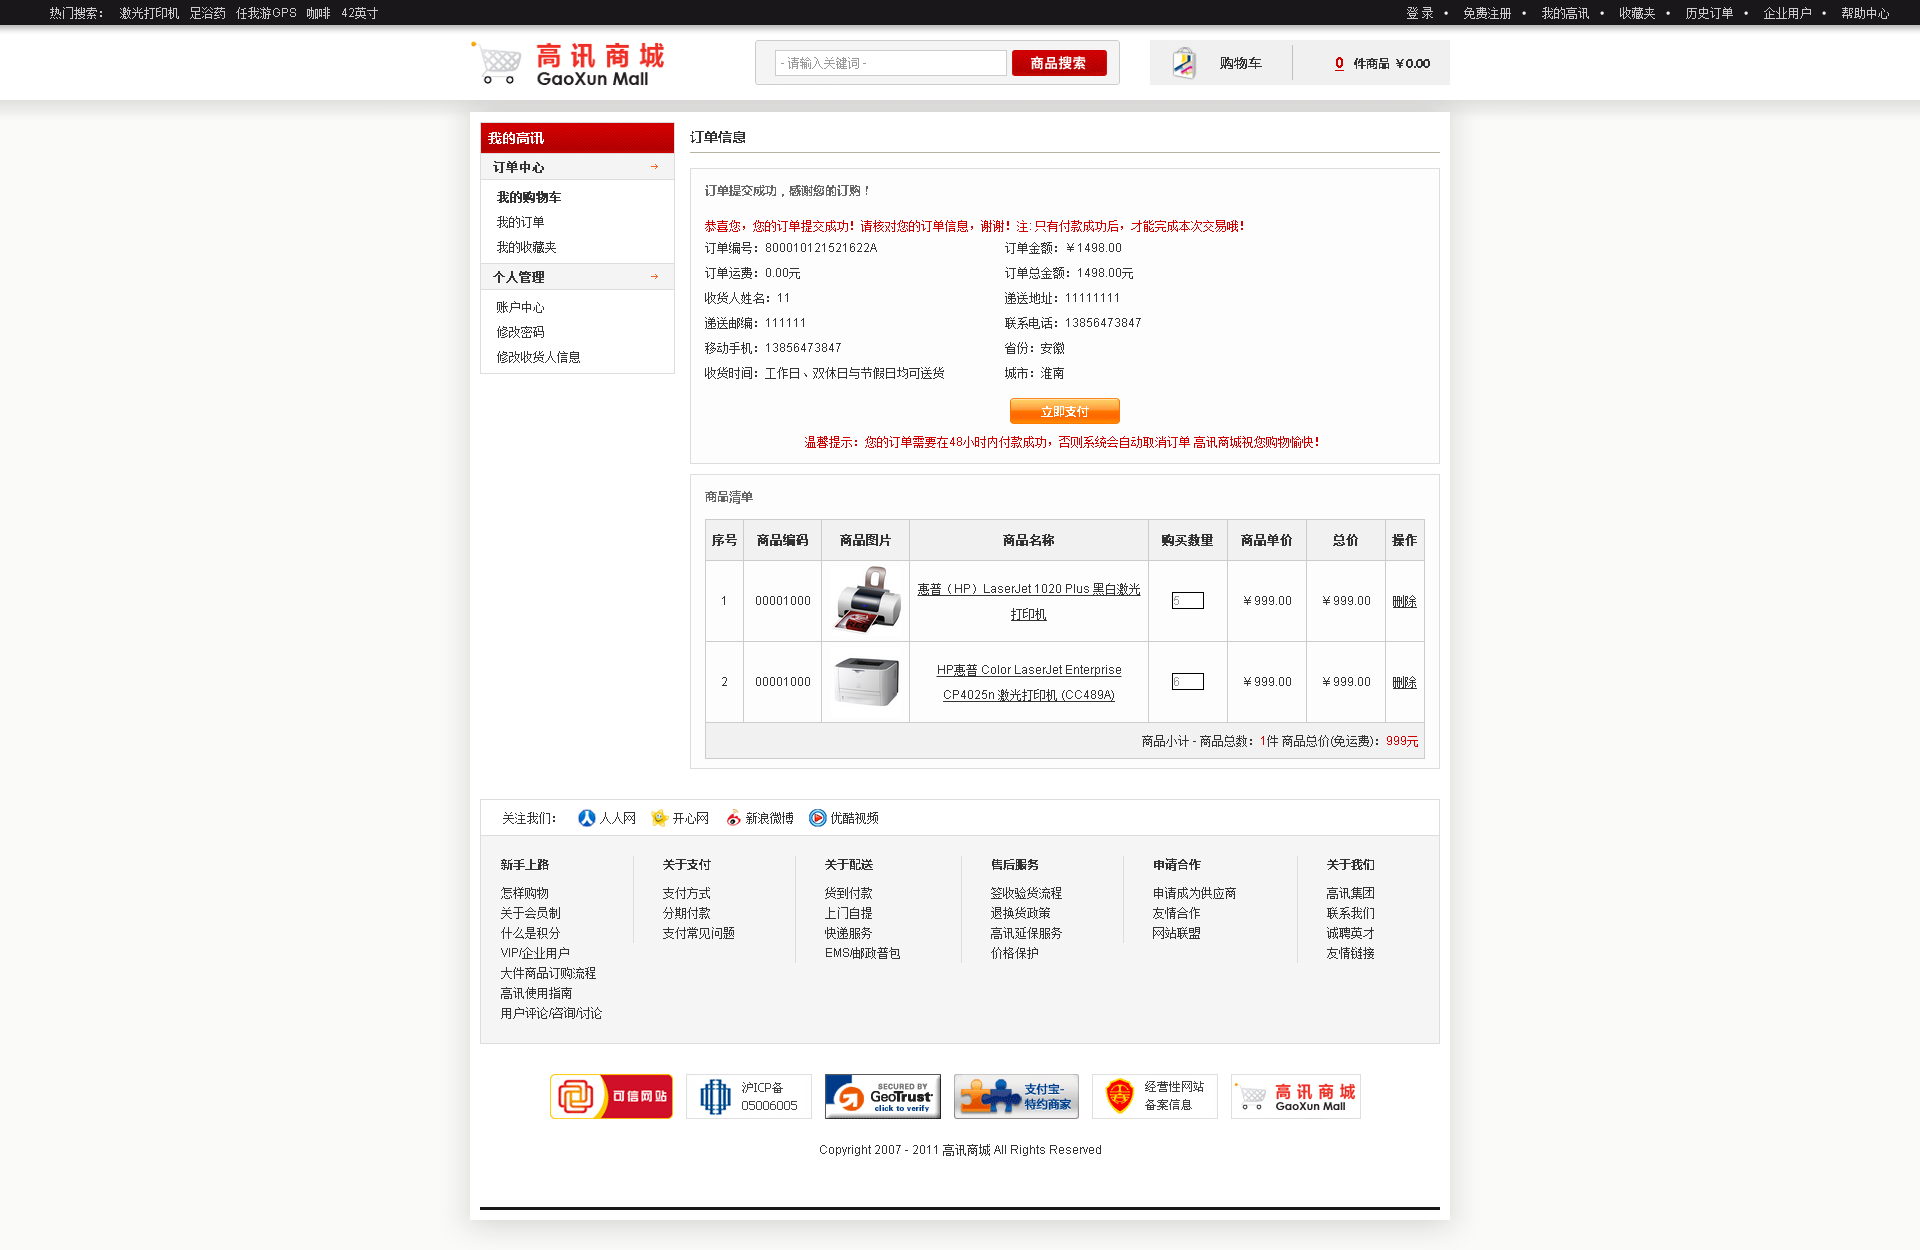Viewport: 1920px width, 1250px height.
Task: Expand the 订单中心 sidebar section arrow
Action: (654, 167)
